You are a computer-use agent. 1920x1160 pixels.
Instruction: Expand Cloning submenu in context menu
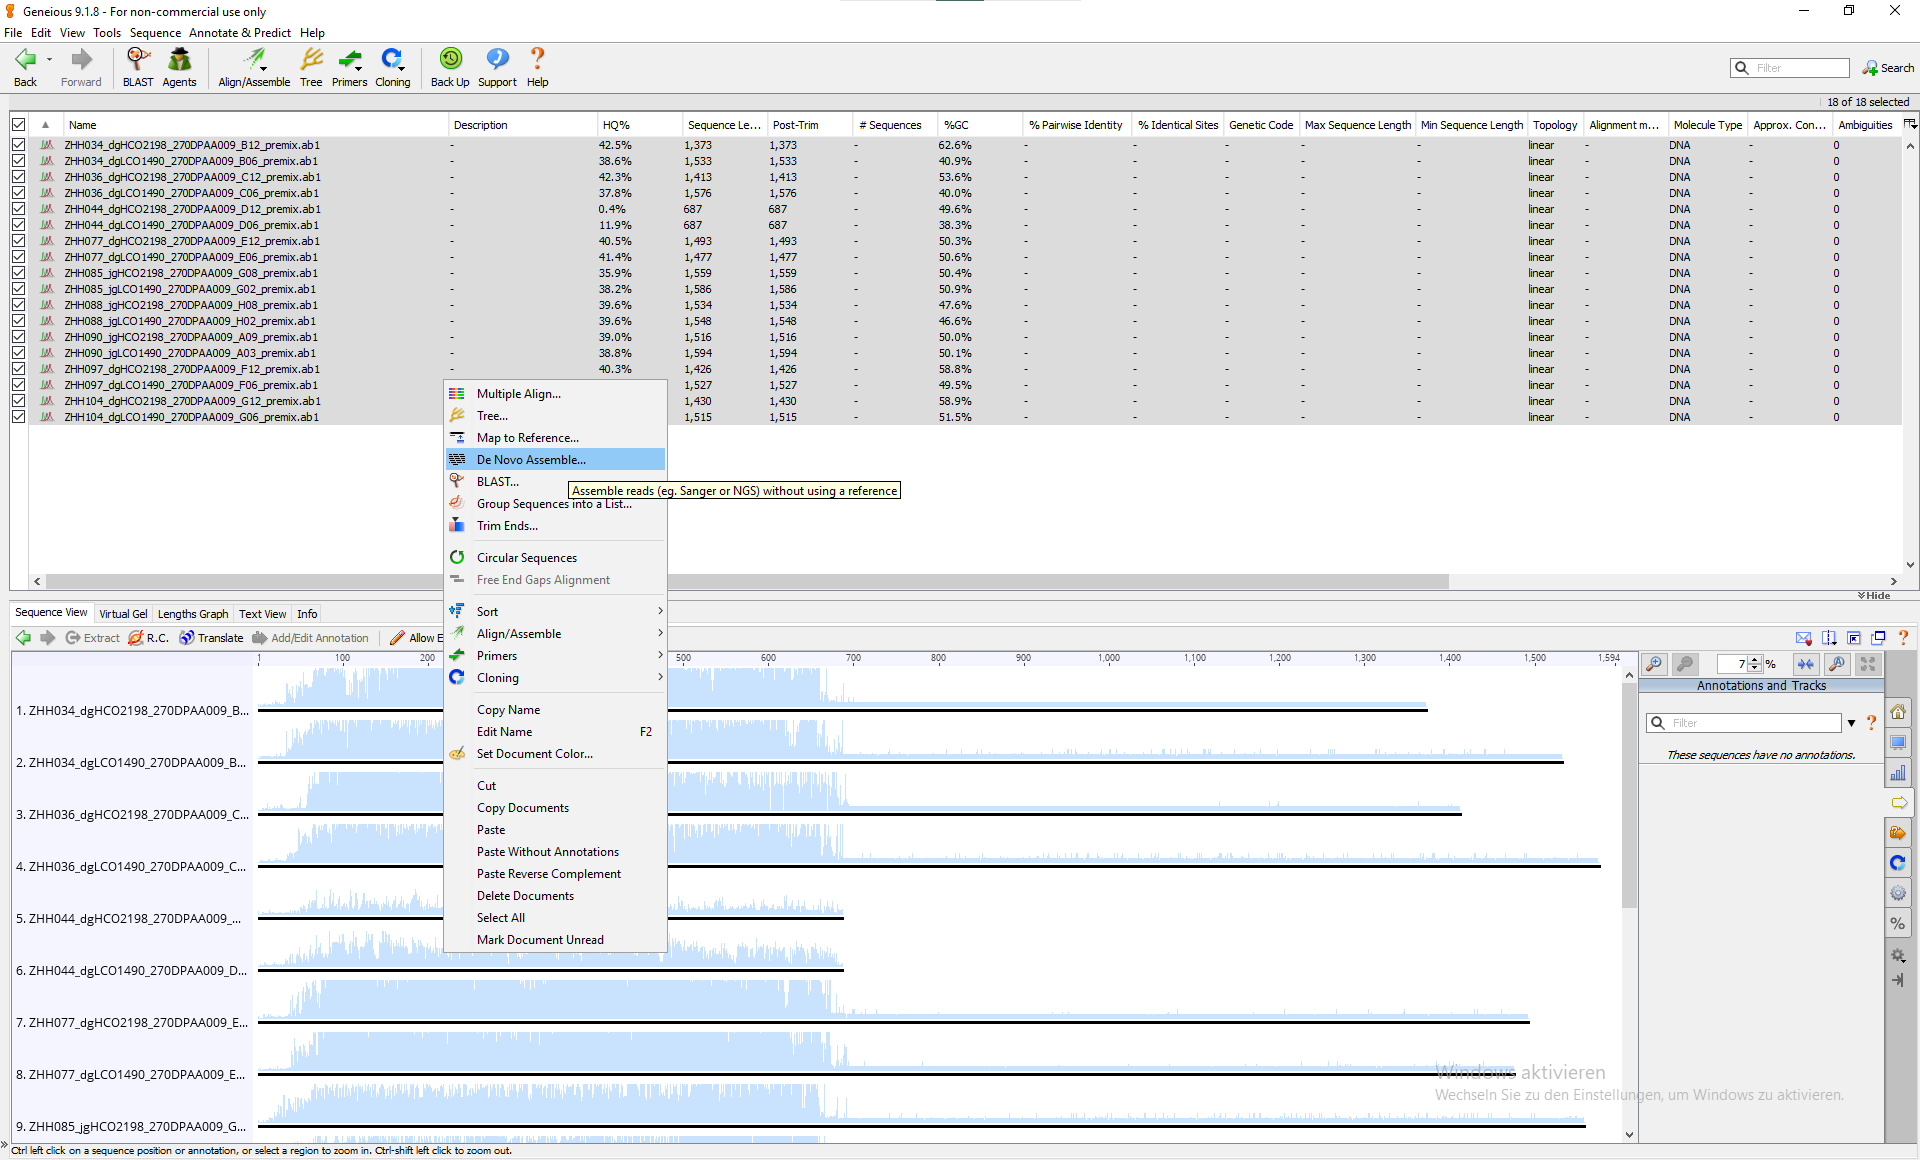tap(555, 678)
